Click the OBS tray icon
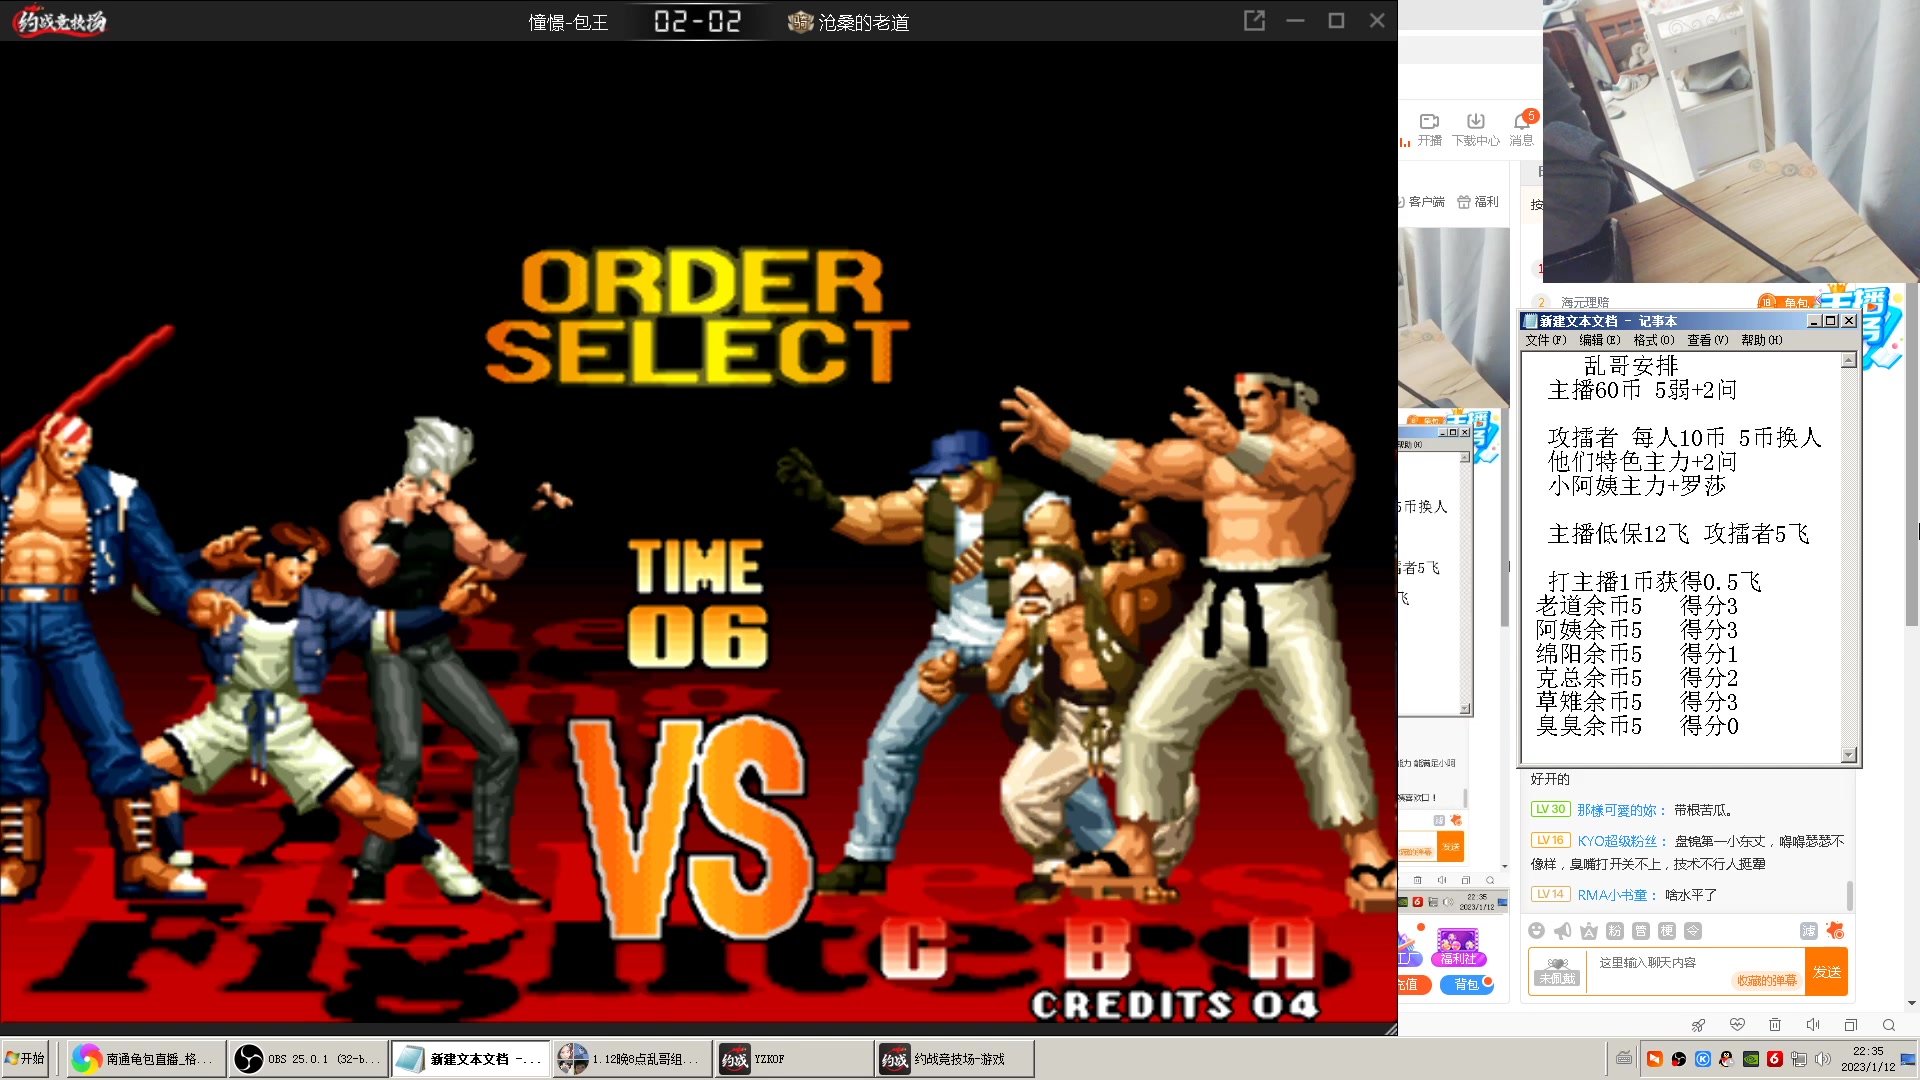 (x=1679, y=1059)
